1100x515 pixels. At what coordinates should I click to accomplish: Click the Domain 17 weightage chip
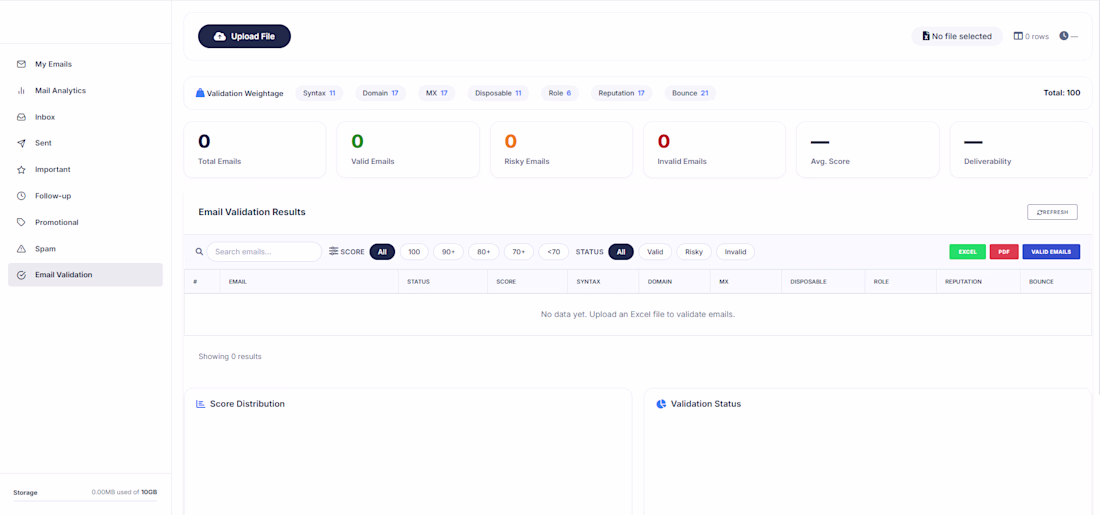point(380,93)
